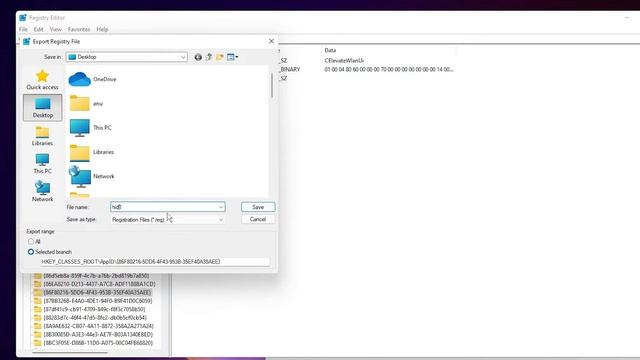Select Libraries in the file list

91,152
